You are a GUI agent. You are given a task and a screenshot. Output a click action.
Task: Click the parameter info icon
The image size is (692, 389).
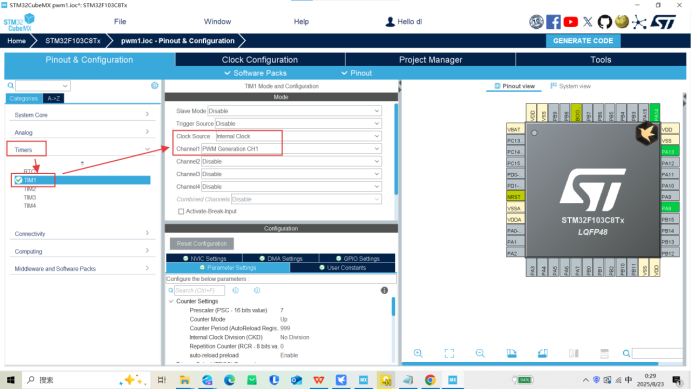click(384, 290)
